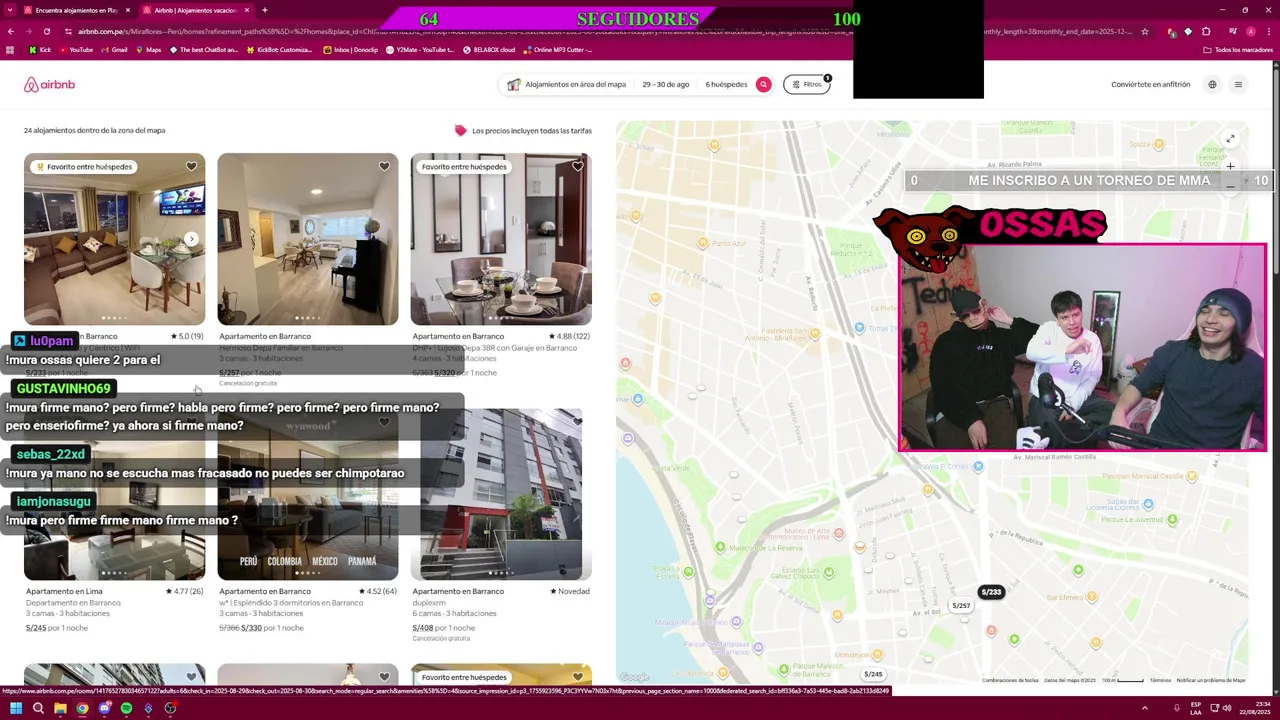This screenshot has height=720, width=1280.
Task: Switch to Encuentra alojamientos browser tab
Action: (x=75, y=10)
